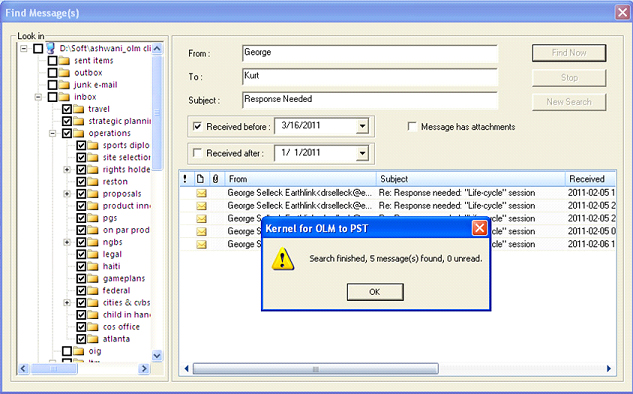Click the travel folder icon
The width and height of the screenshot is (633, 394).
pyautogui.click(x=79, y=109)
